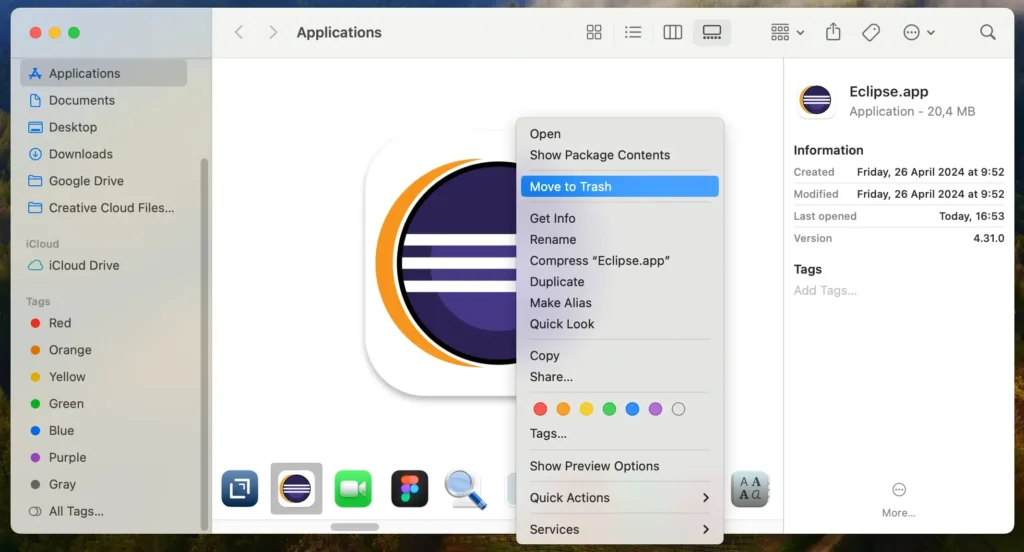
Task: Choose Show Package Contents
Action: pyautogui.click(x=620, y=155)
